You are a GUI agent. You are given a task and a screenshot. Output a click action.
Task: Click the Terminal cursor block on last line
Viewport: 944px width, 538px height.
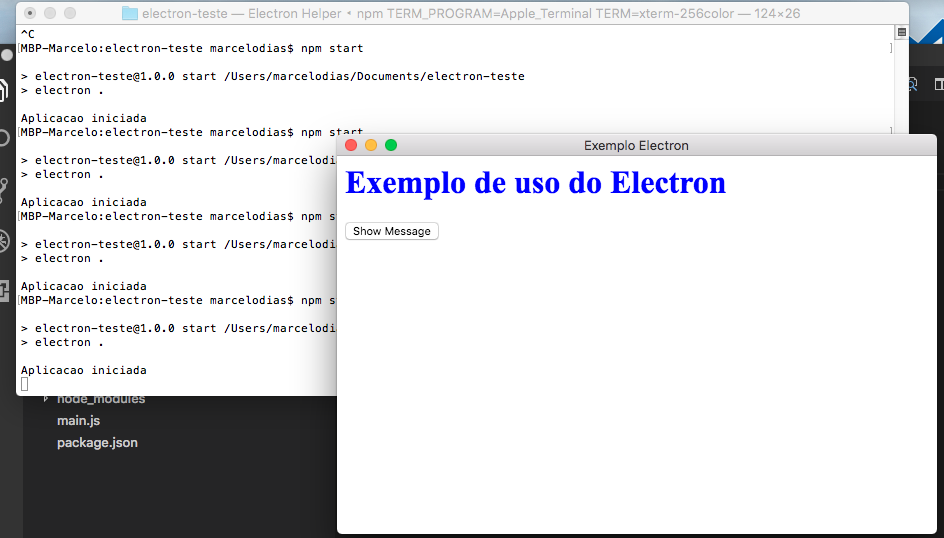(x=25, y=384)
